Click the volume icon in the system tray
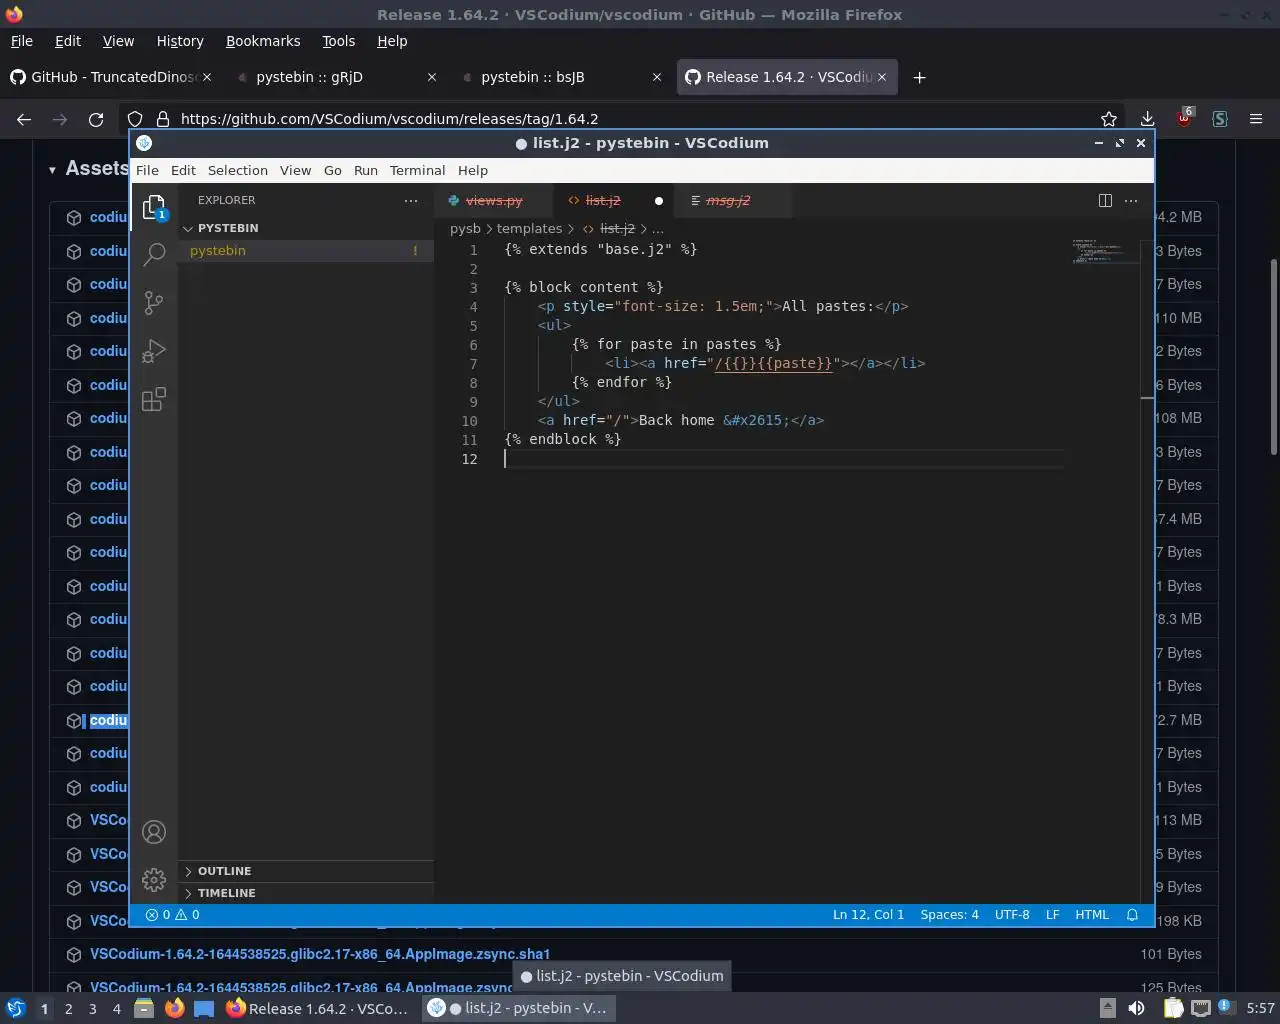 (1137, 1008)
